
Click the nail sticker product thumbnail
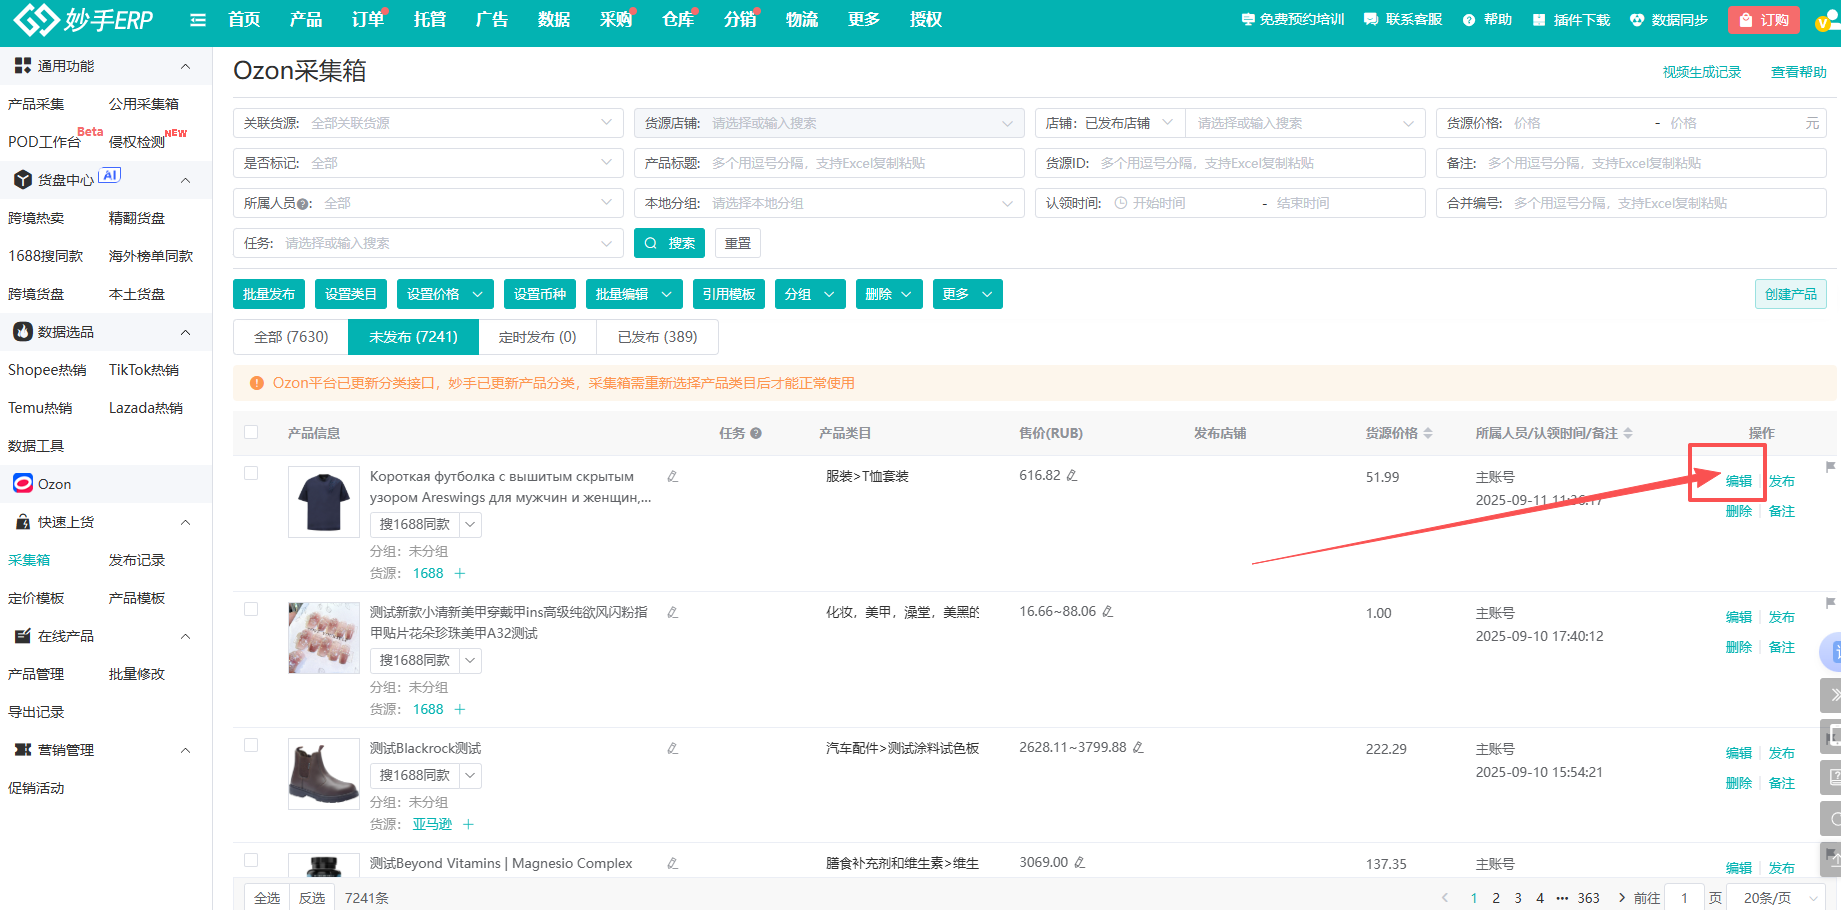323,638
